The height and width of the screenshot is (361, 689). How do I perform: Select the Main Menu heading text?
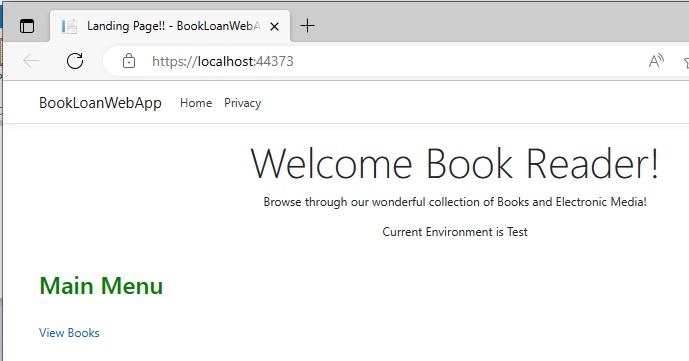tap(101, 285)
